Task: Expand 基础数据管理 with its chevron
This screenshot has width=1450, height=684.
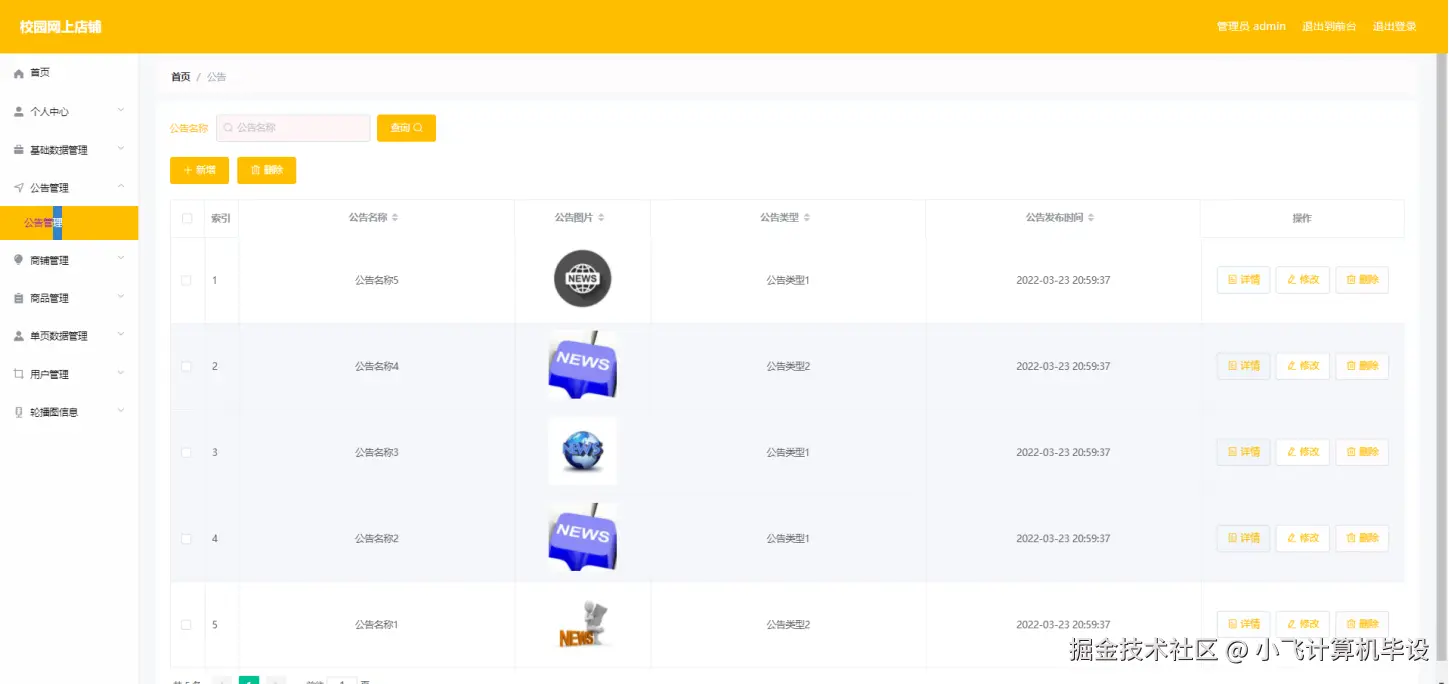Action: click(x=121, y=148)
